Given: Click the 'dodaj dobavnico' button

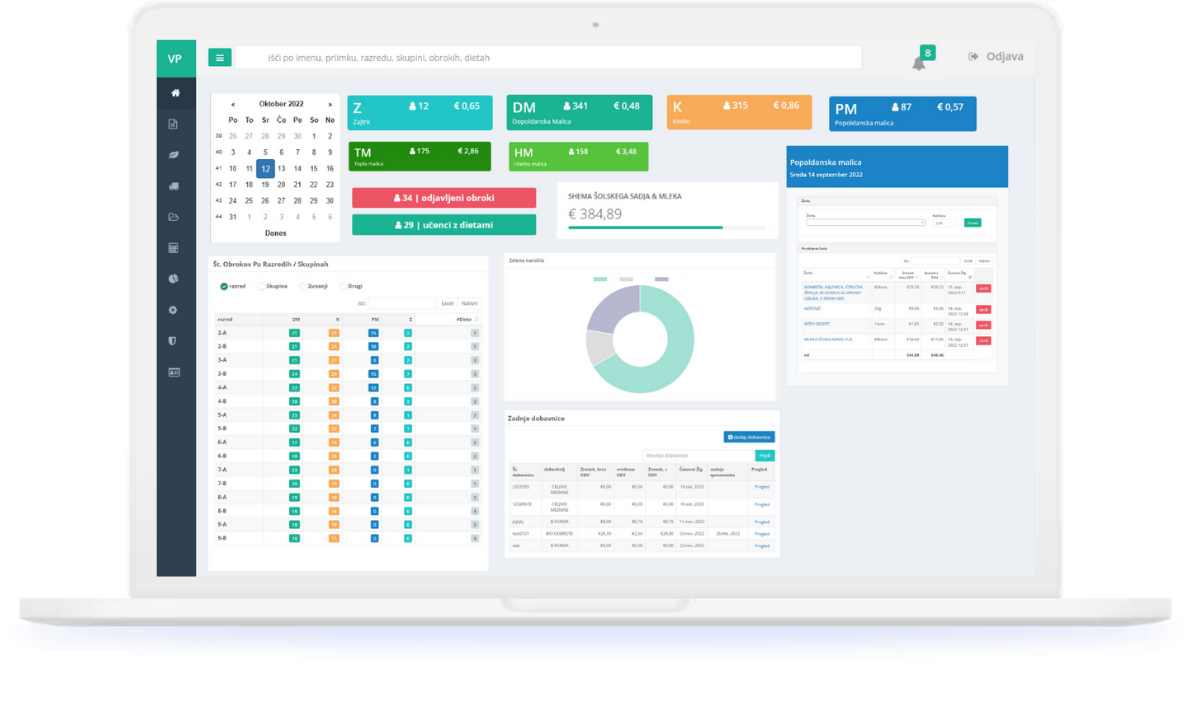Looking at the screenshot, I should pos(749,437).
